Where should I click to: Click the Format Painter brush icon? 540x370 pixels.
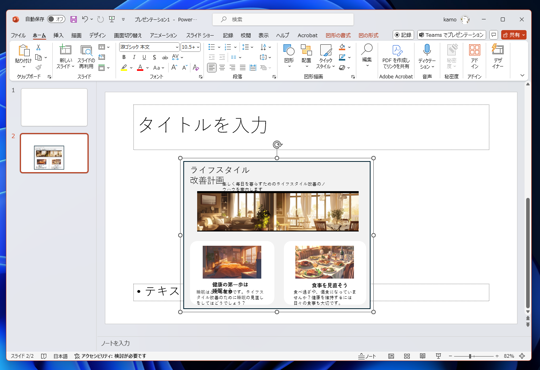[39, 68]
